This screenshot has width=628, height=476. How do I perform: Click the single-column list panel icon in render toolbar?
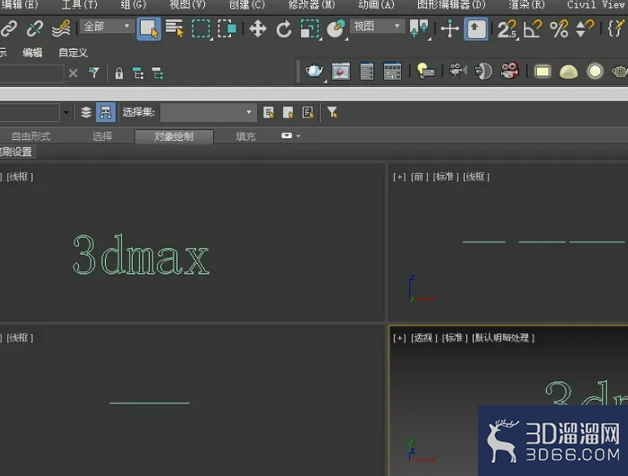pos(367,72)
